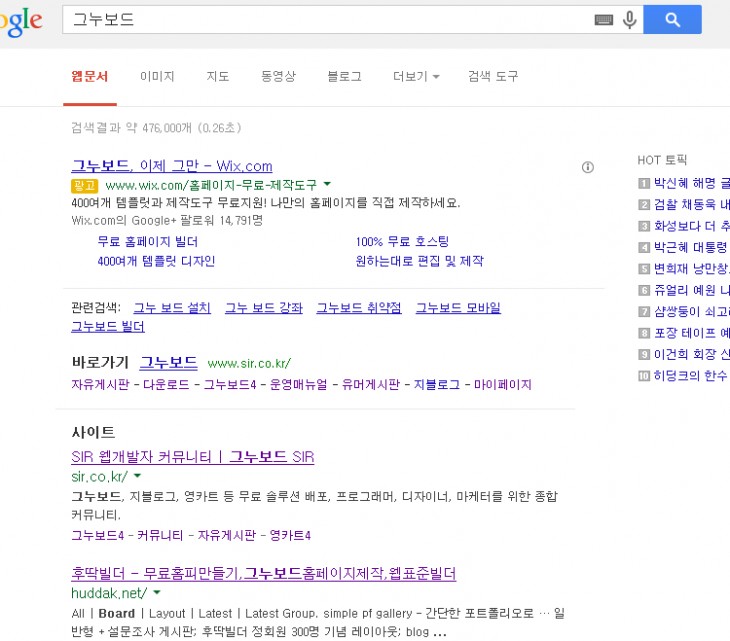Viewport: 730px width, 641px height.
Task: Open the 마이페이지 sublink
Action: [503, 385]
